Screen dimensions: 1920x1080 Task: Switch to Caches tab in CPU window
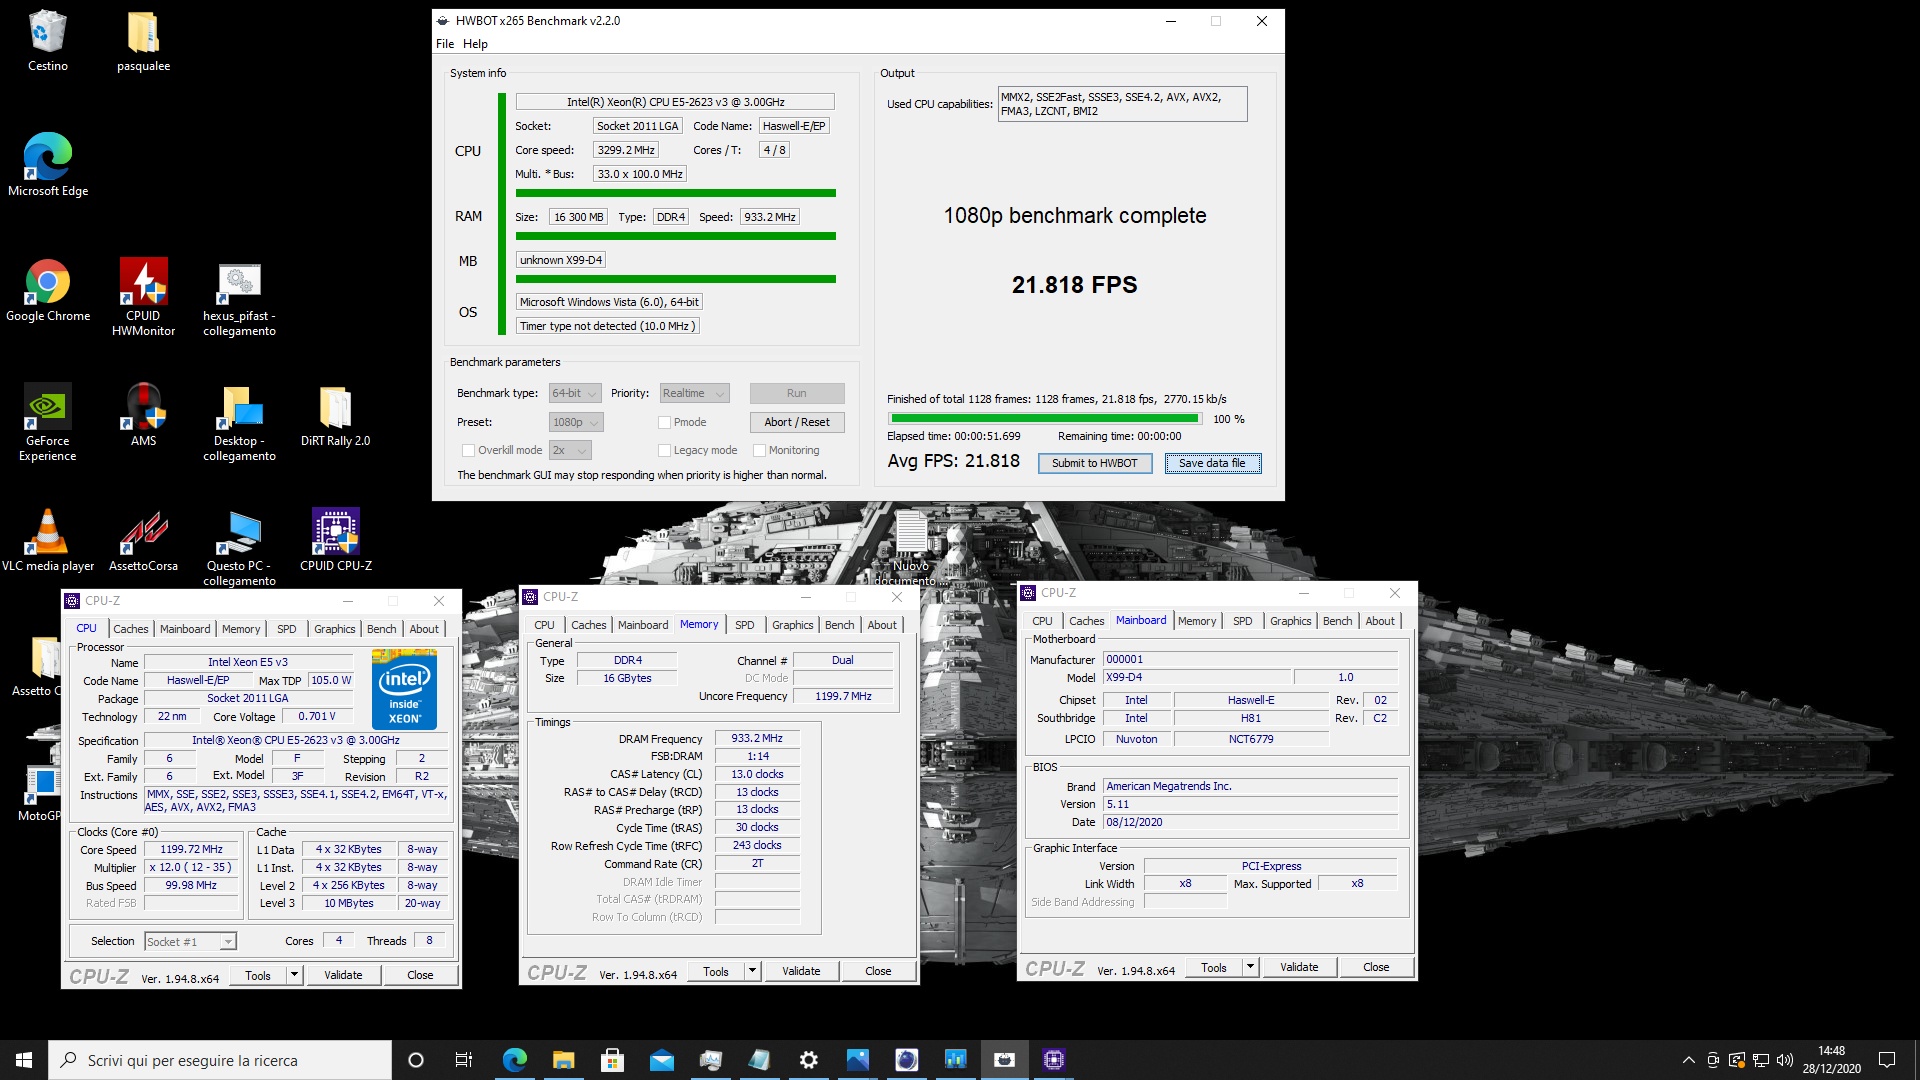131,629
